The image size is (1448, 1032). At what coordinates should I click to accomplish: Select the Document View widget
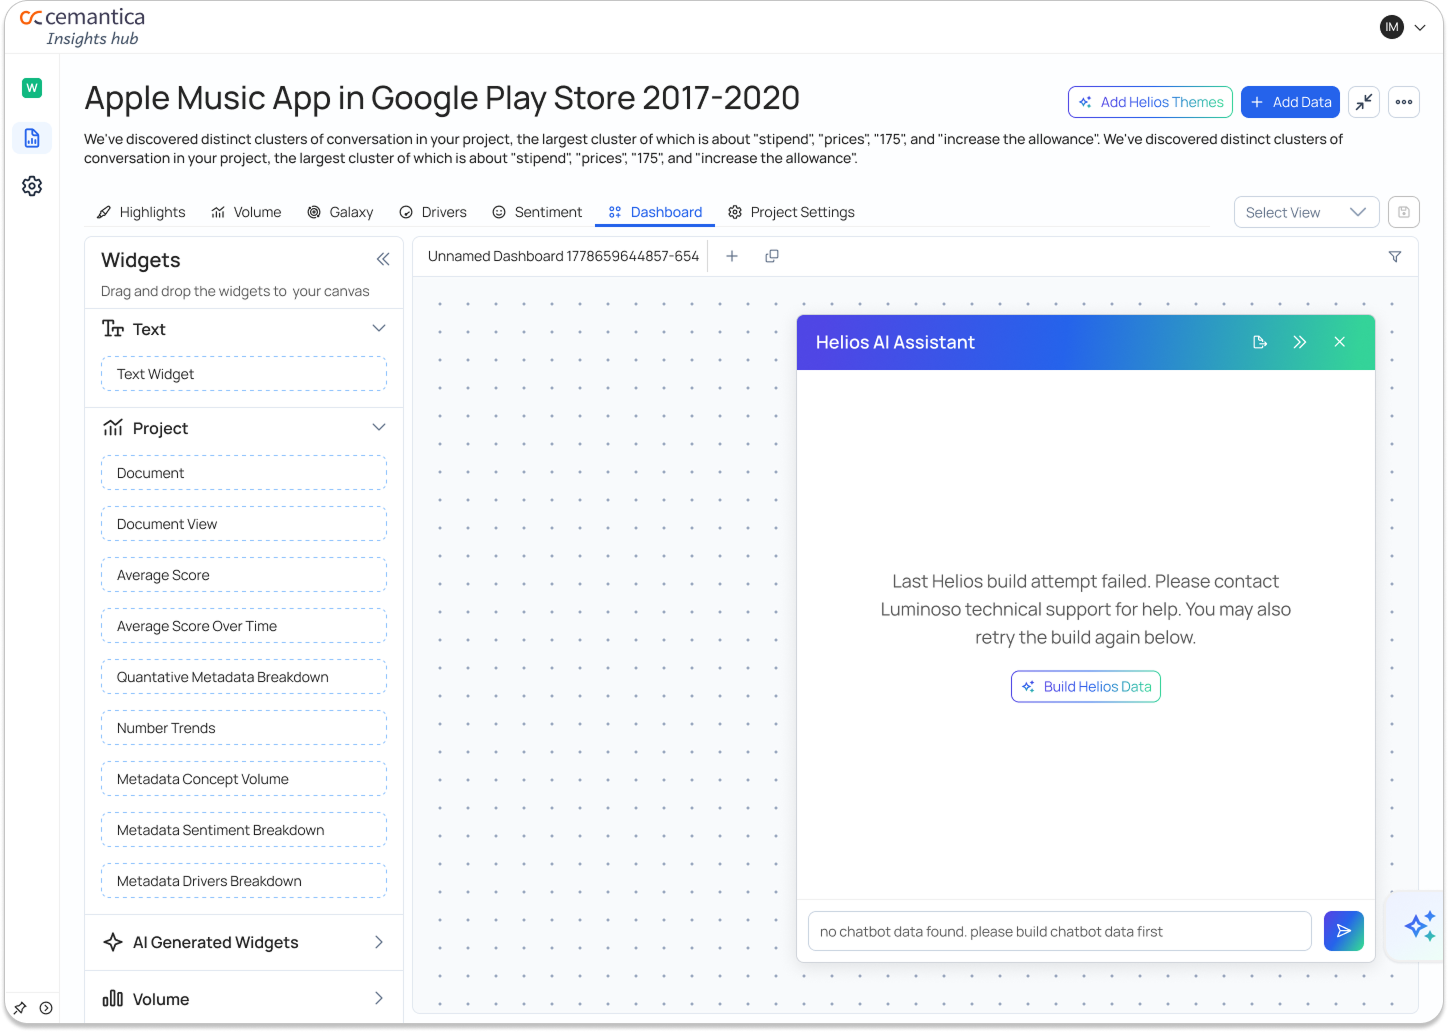point(244,524)
